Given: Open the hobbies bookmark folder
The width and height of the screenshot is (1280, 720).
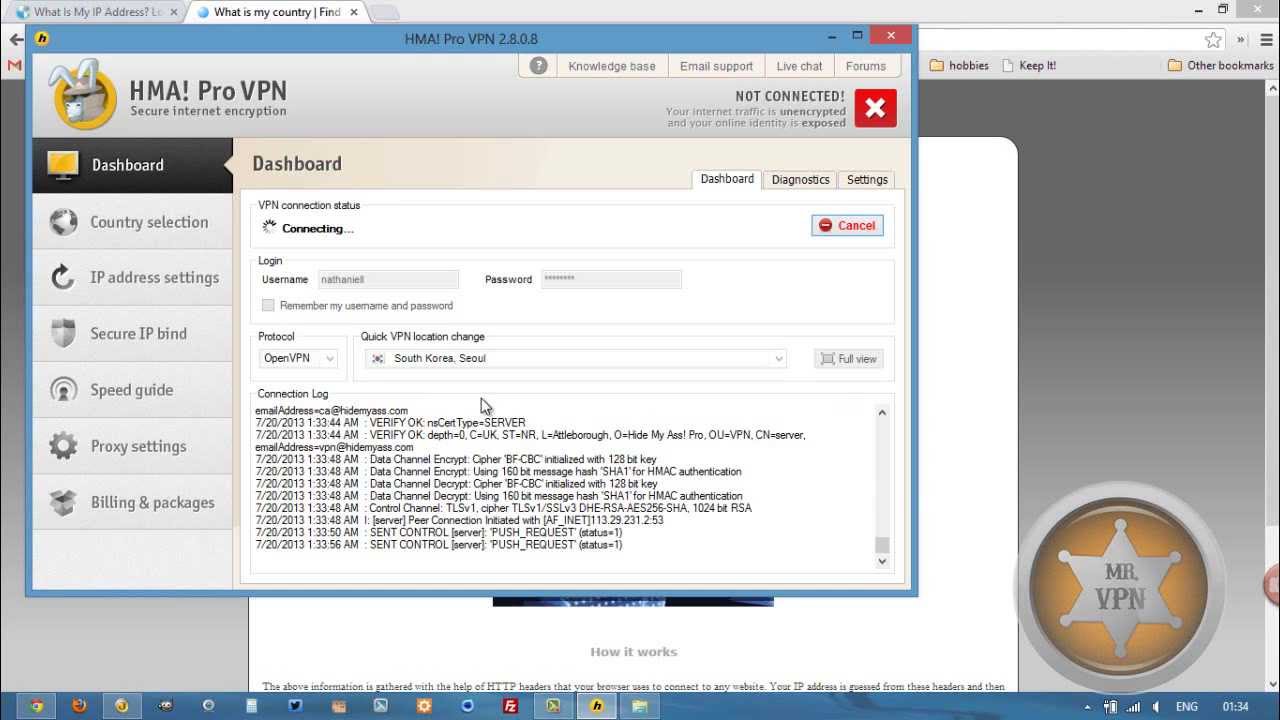Looking at the screenshot, I should 959,66.
